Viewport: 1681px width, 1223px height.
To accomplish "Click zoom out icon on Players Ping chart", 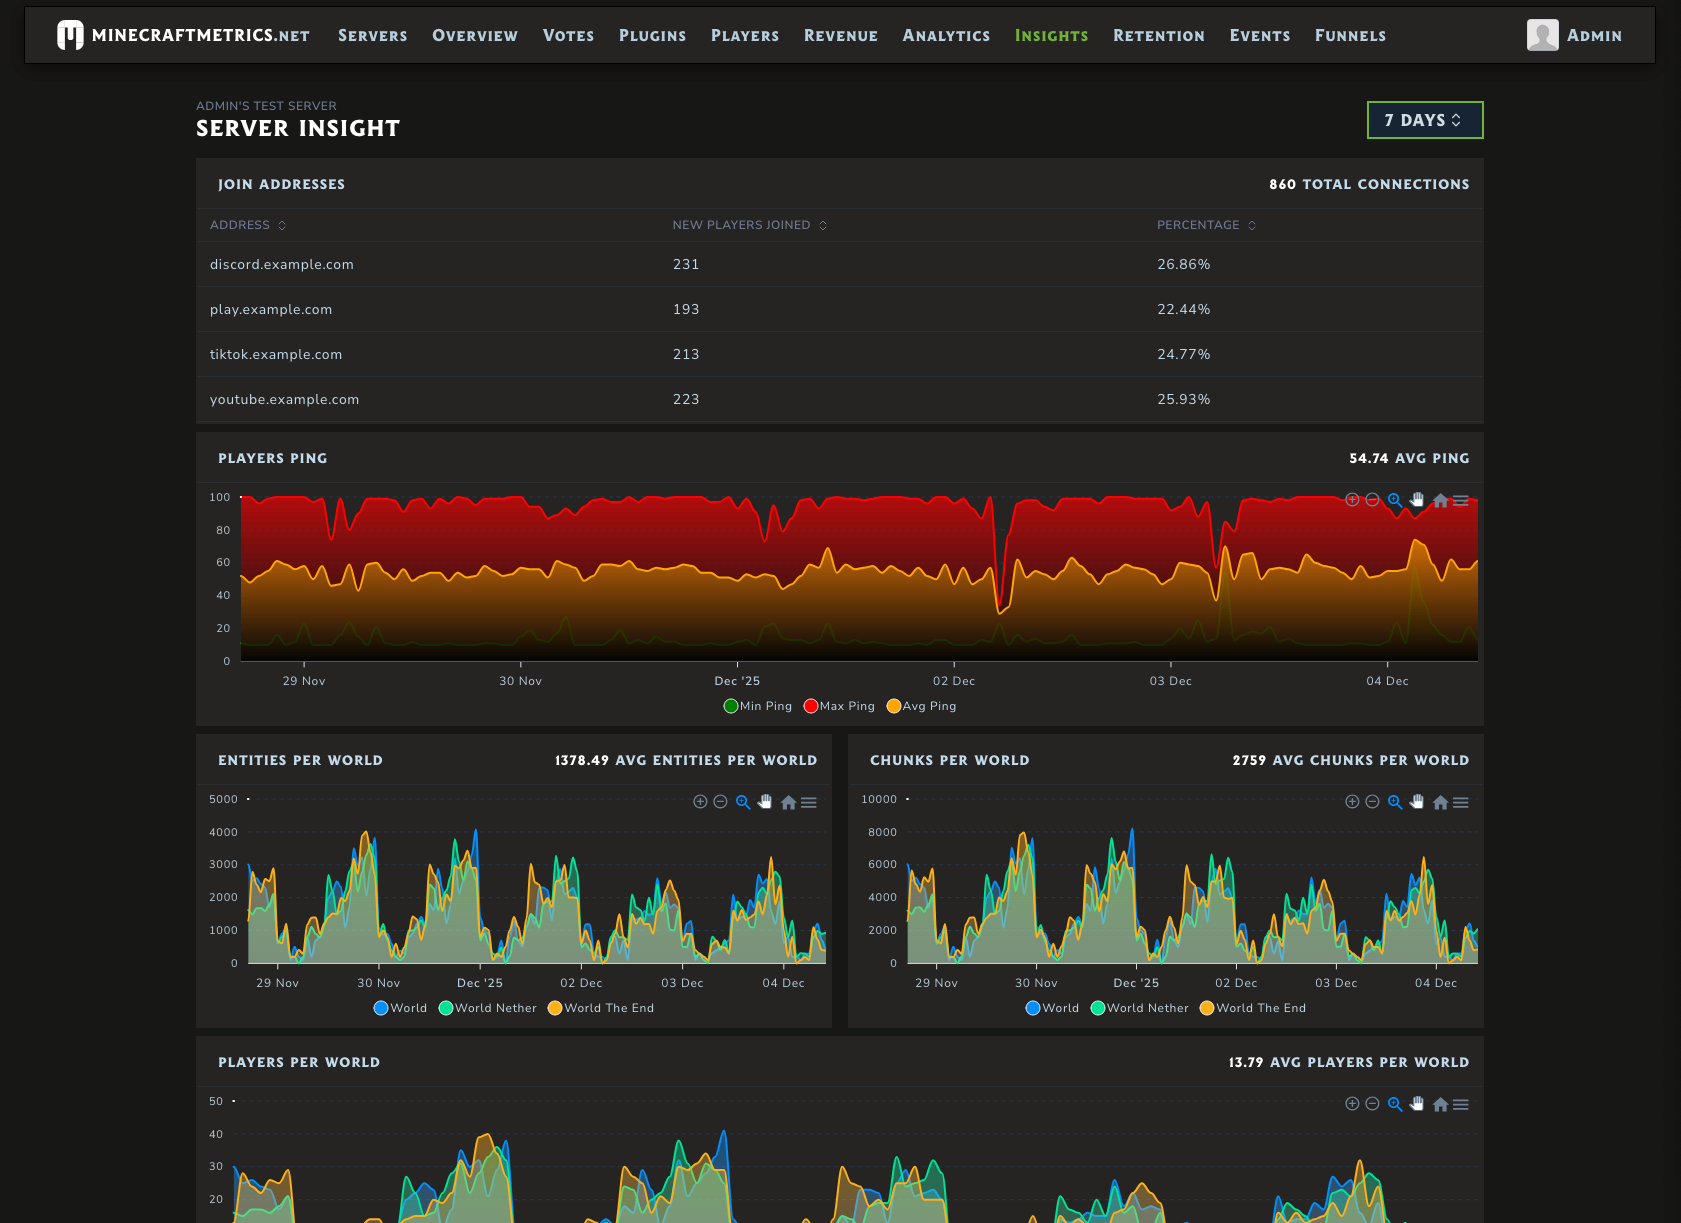I will coord(1372,500).
